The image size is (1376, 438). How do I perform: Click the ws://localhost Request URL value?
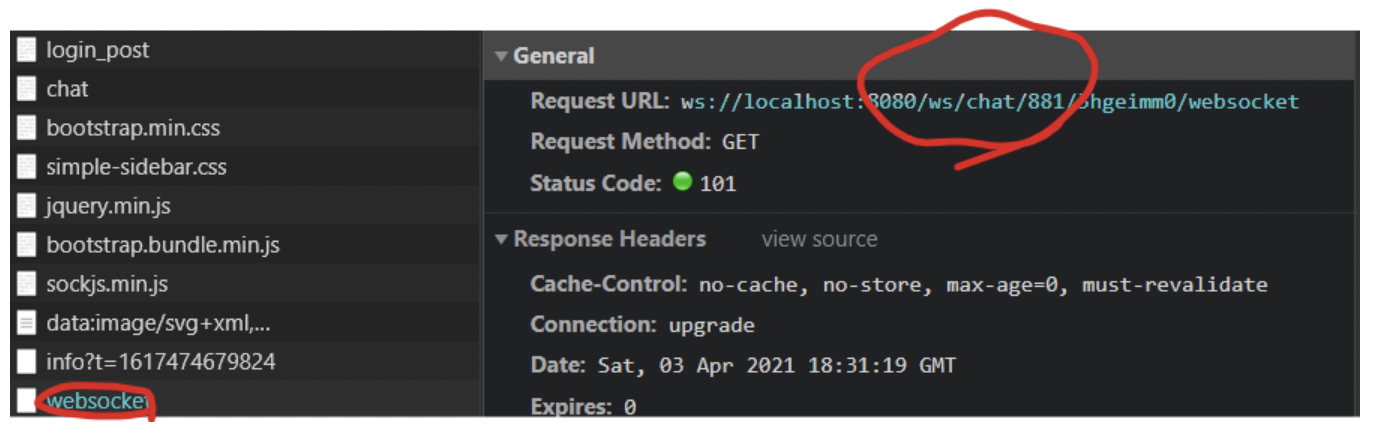coord(990,102)
